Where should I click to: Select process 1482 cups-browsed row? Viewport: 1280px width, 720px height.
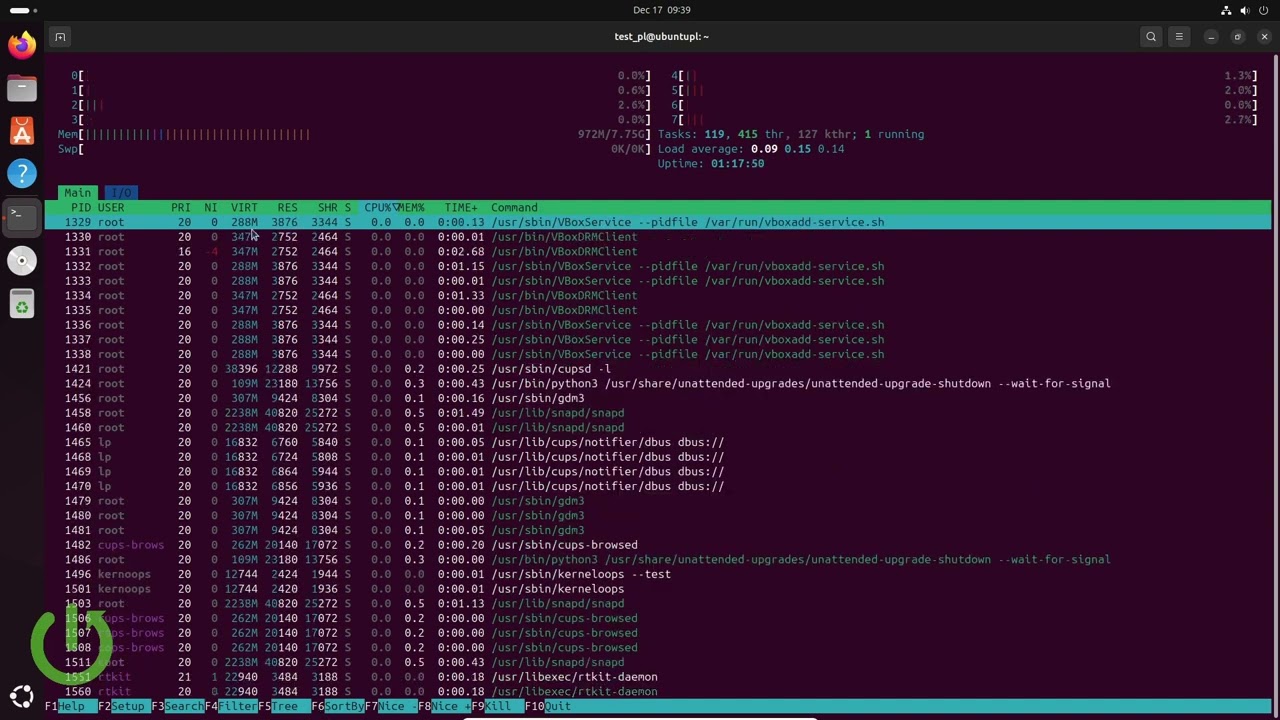[x=657, y=545]
